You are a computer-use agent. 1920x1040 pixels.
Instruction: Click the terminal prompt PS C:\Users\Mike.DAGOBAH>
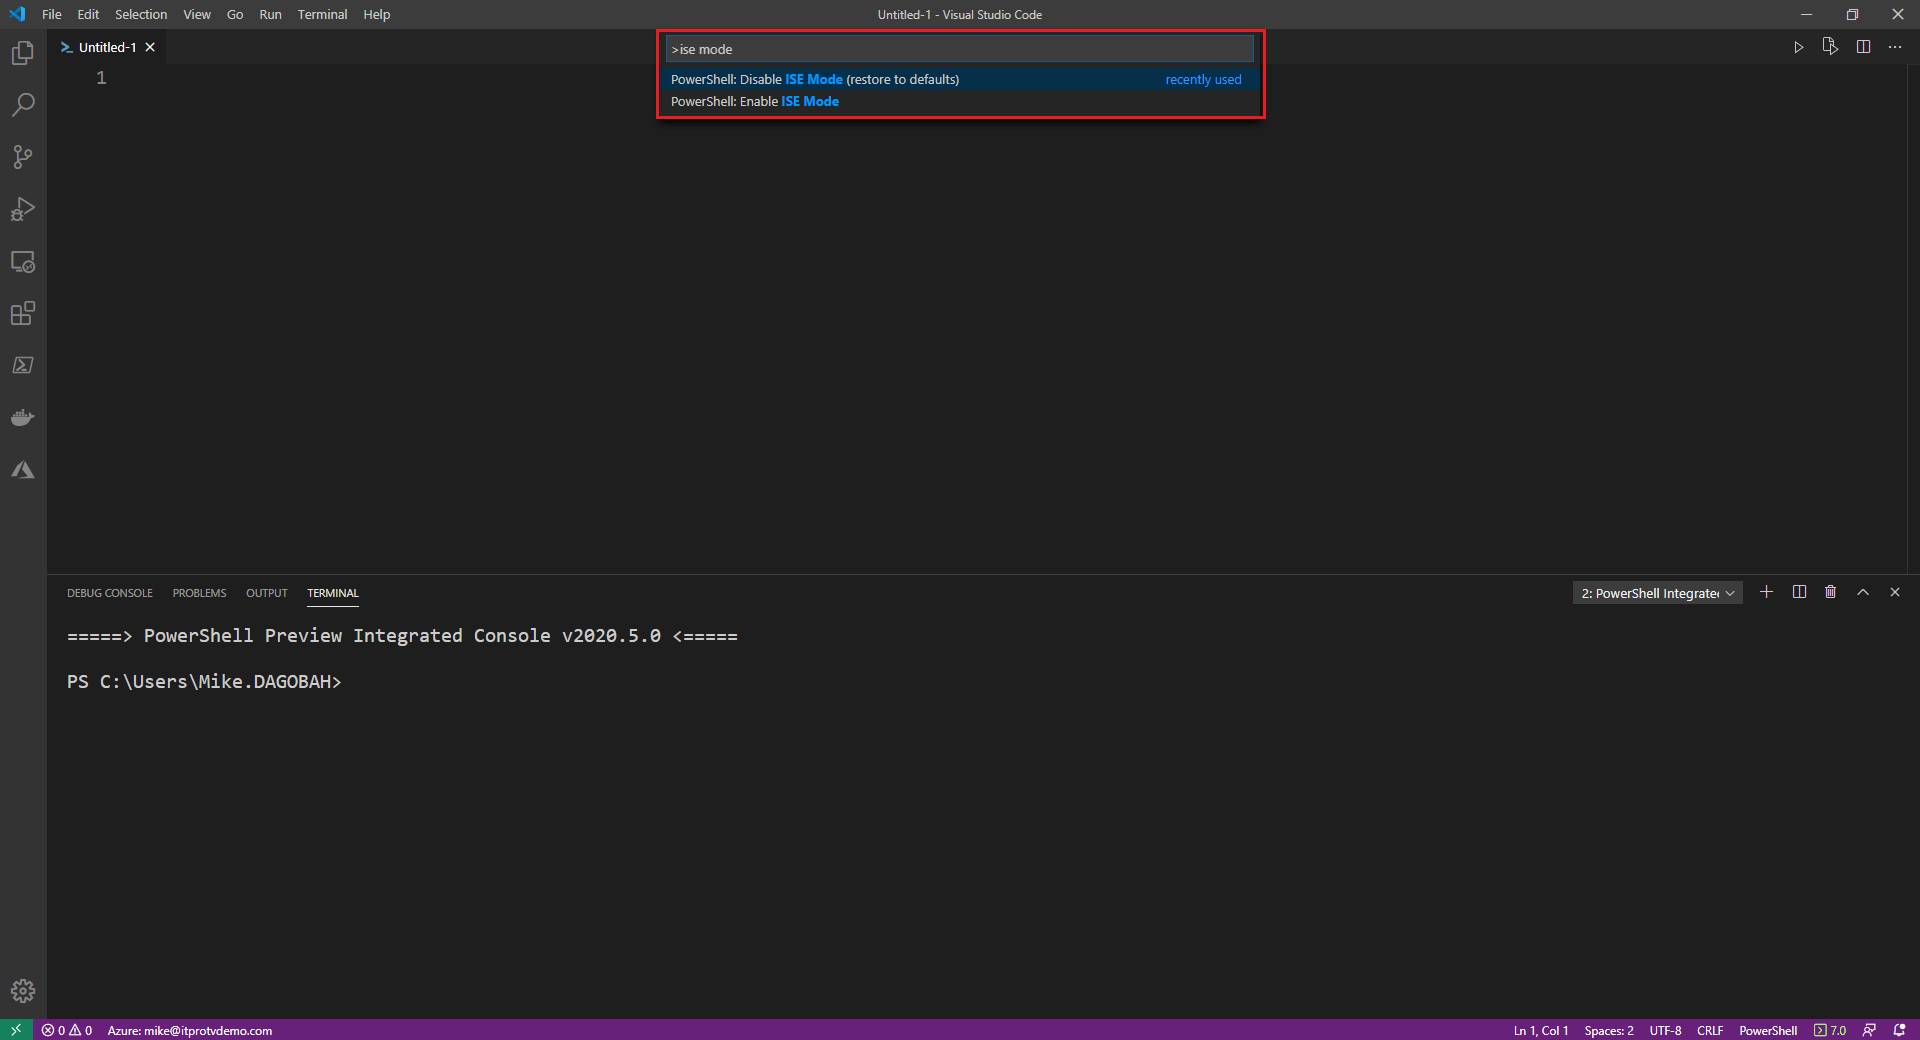point(204,682)
